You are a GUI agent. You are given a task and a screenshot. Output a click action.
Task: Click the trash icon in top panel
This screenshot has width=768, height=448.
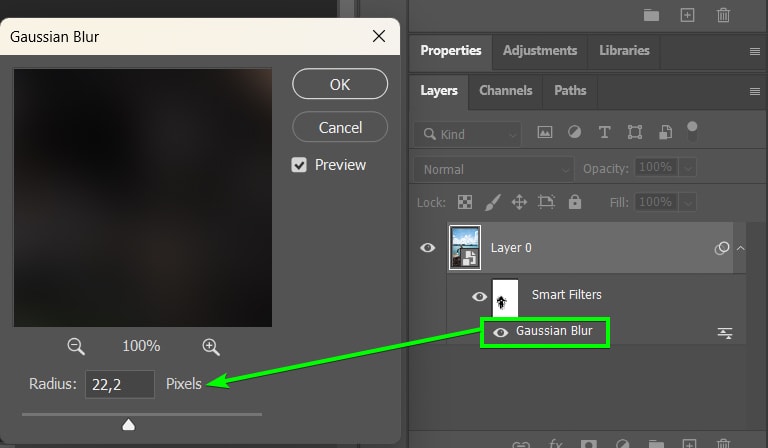coord(723,15)
